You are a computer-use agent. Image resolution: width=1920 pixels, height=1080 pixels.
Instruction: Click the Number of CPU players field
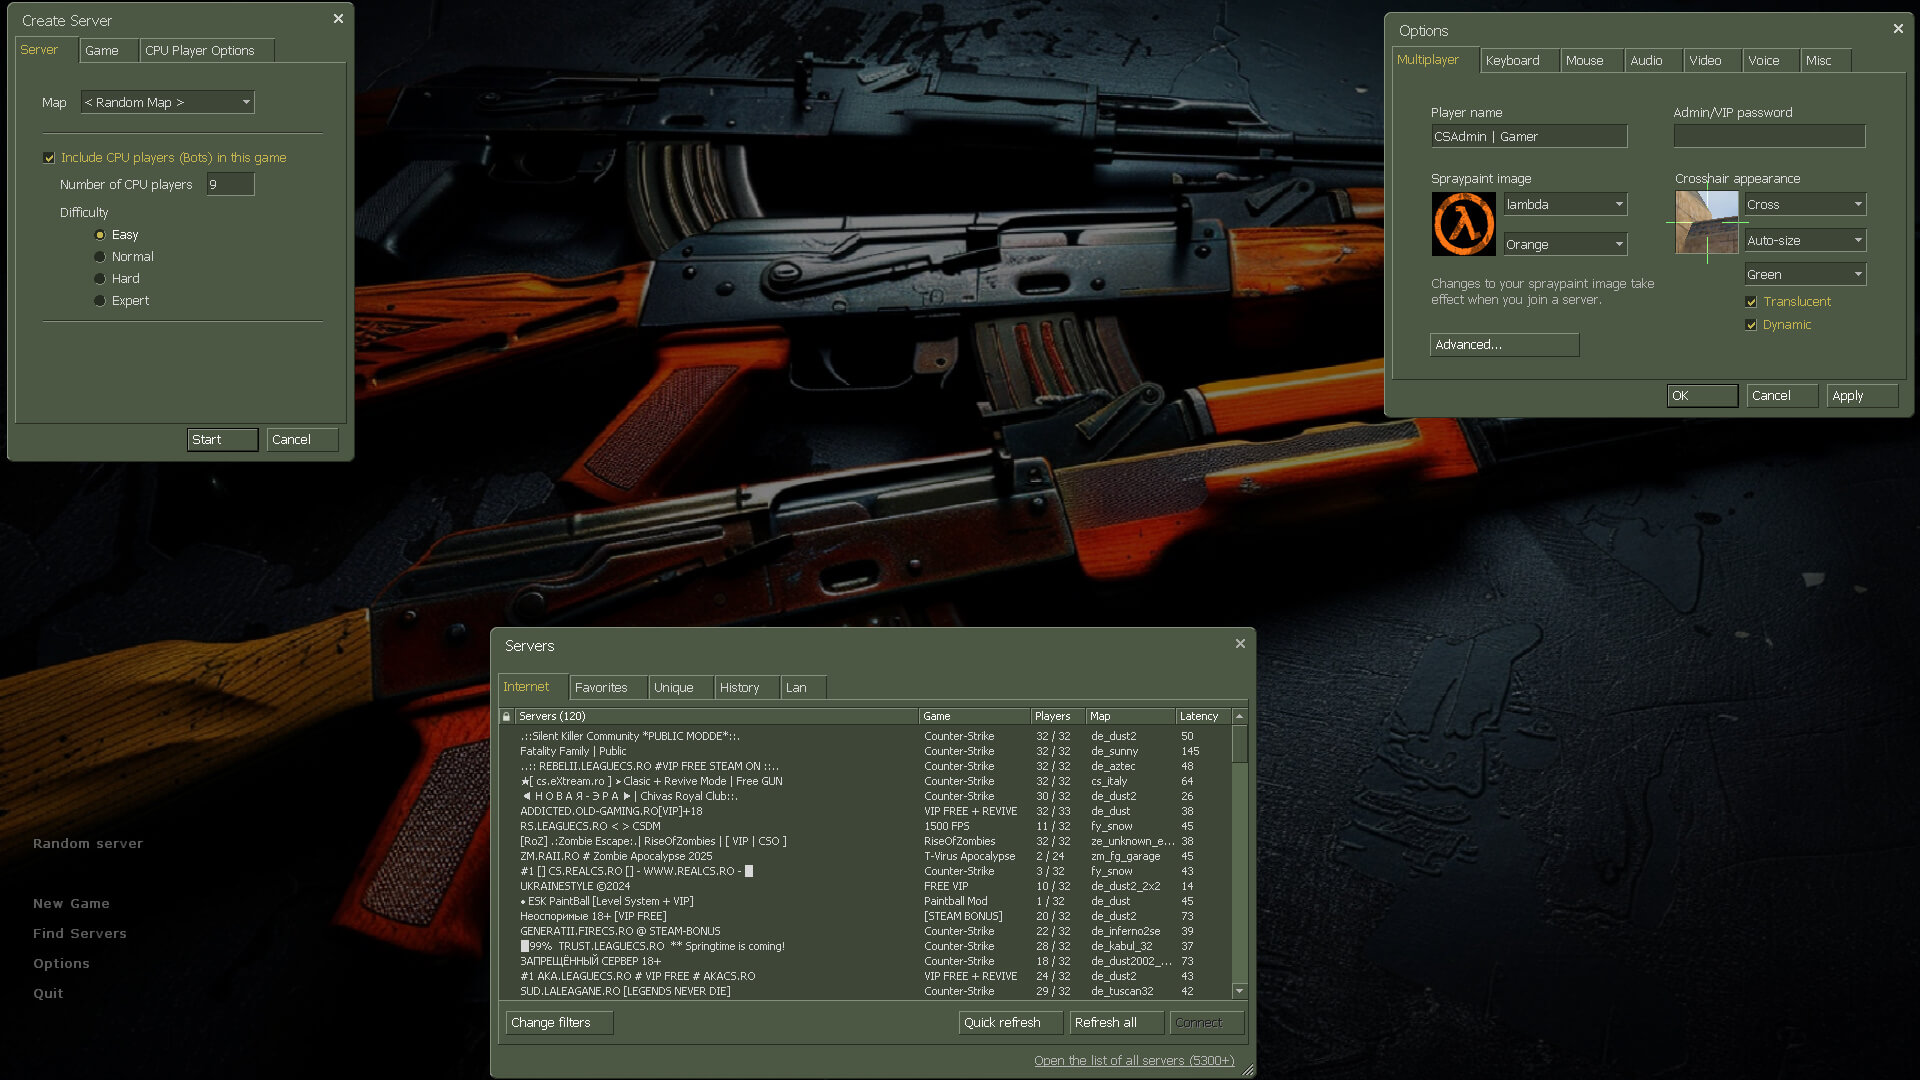(231, 184)
